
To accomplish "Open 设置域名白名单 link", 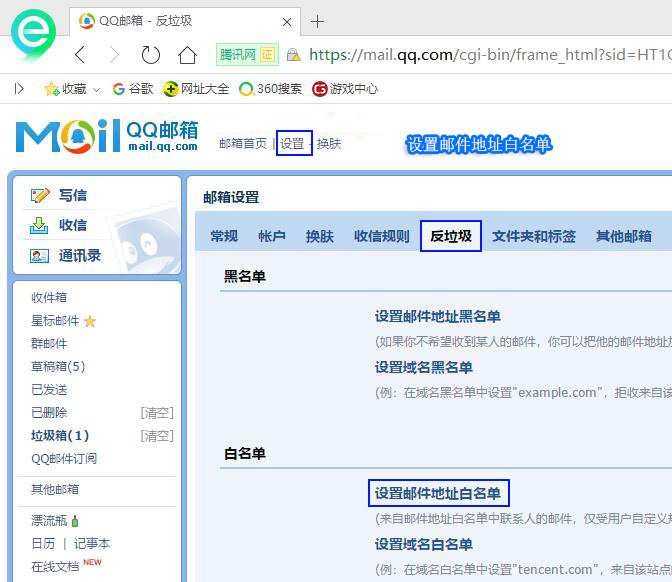I will (423, 544).
